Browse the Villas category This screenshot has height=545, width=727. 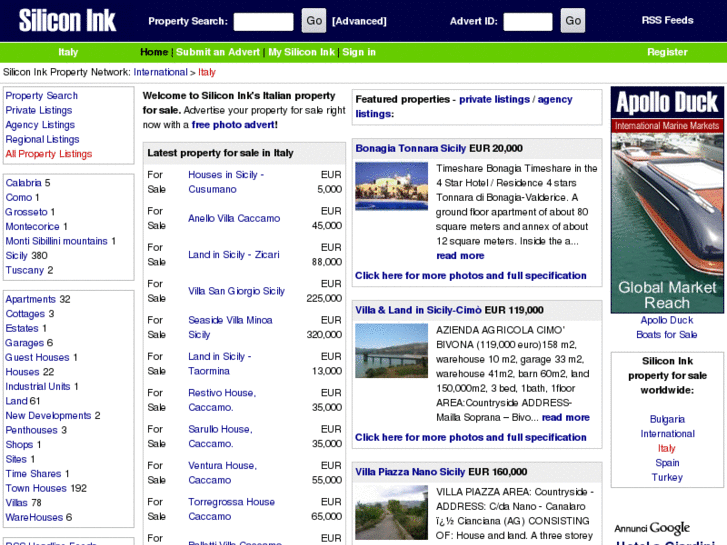[17, 503]
